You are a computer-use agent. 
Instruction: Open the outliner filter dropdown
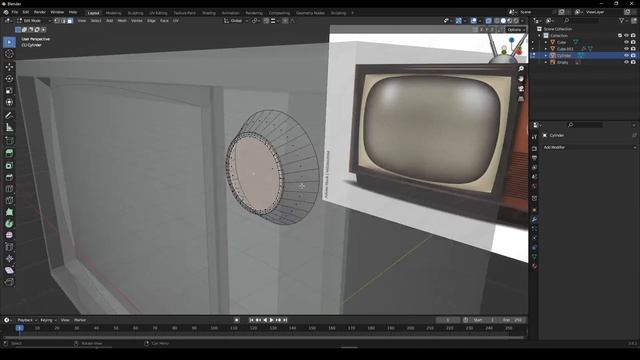(623, 20)
